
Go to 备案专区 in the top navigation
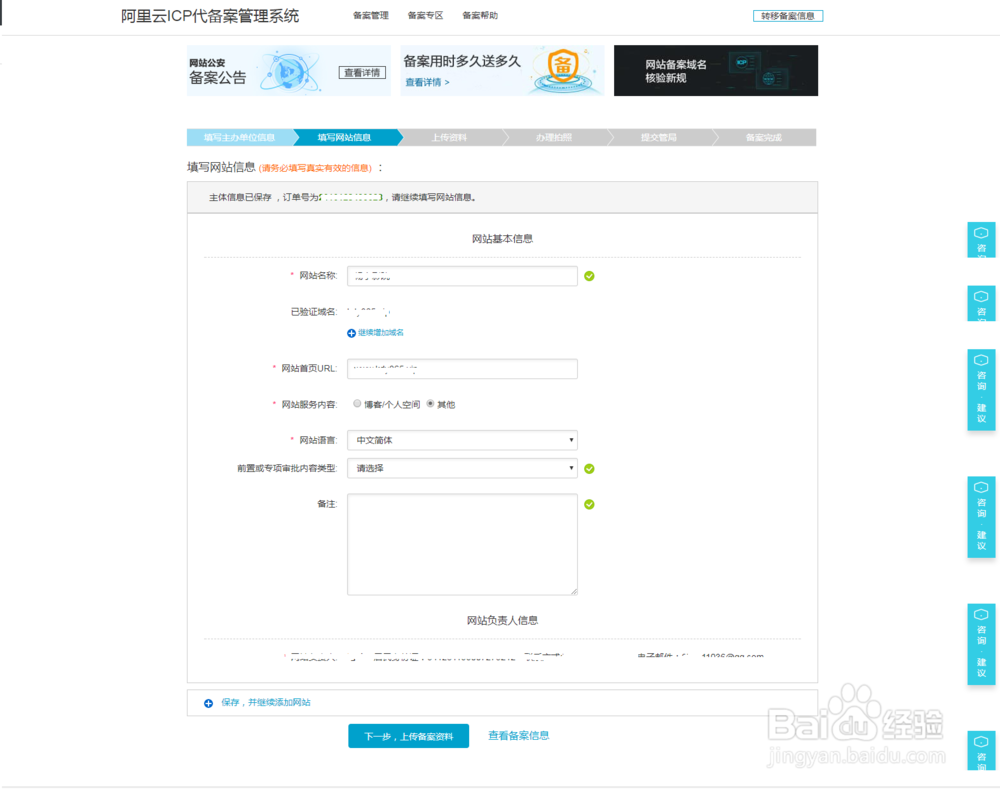[x=425, y=16]
